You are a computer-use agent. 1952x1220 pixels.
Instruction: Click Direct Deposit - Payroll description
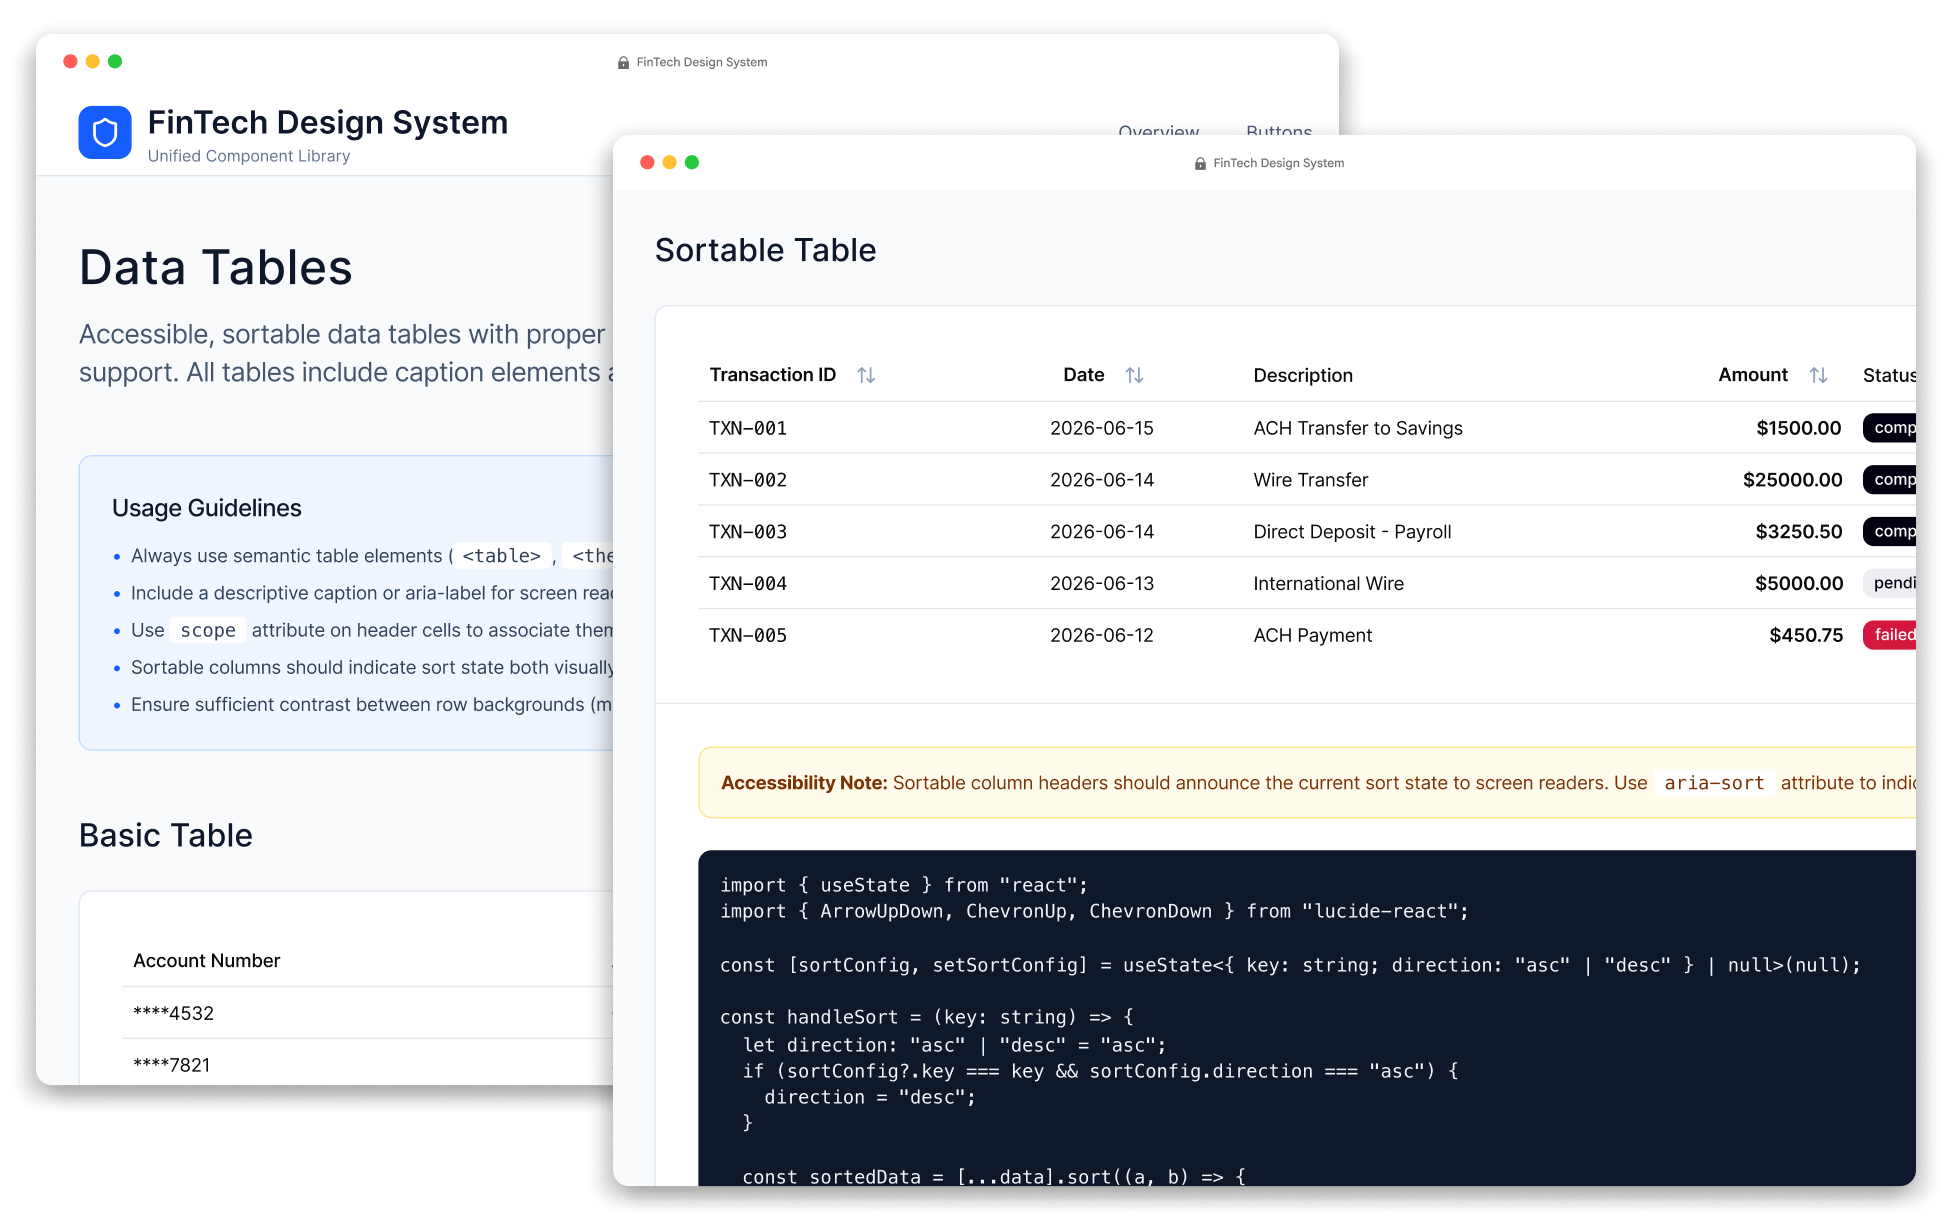coord(1352,532)
